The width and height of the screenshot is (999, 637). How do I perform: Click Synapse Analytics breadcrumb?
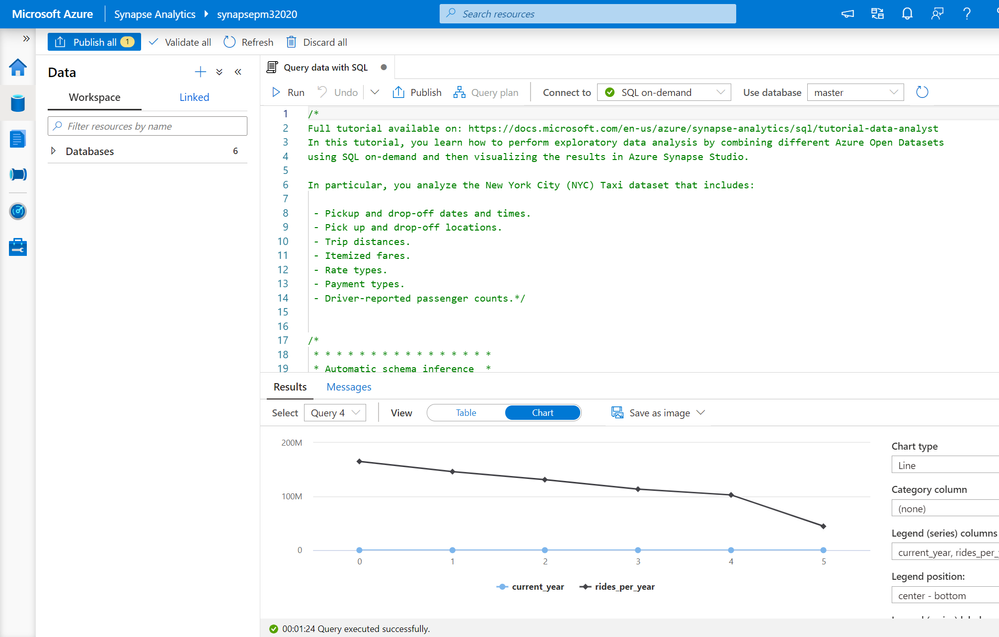(155, 14)
